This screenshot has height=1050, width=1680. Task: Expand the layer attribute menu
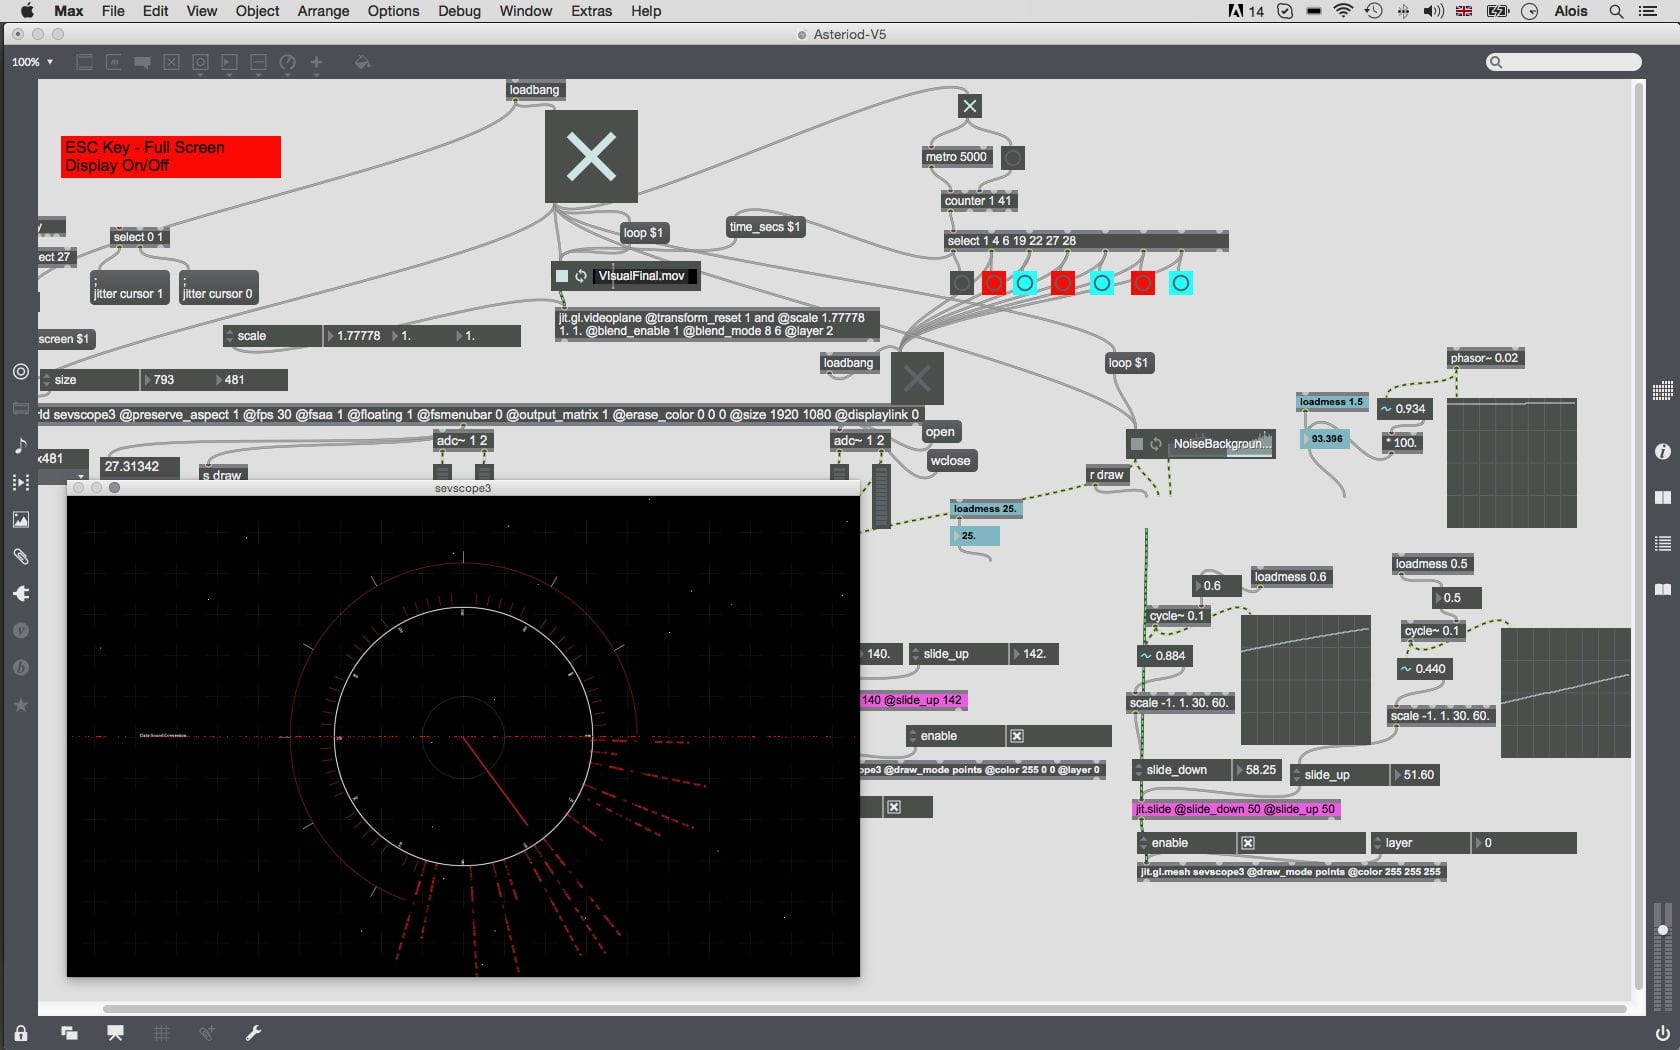pyautogui.click(x=1378, y=843)
